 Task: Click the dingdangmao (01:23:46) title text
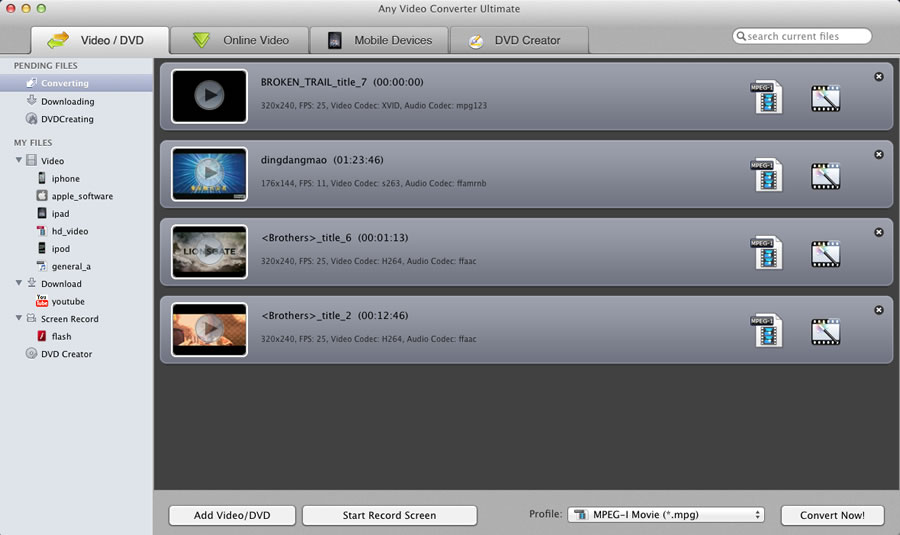coord(322,160)
